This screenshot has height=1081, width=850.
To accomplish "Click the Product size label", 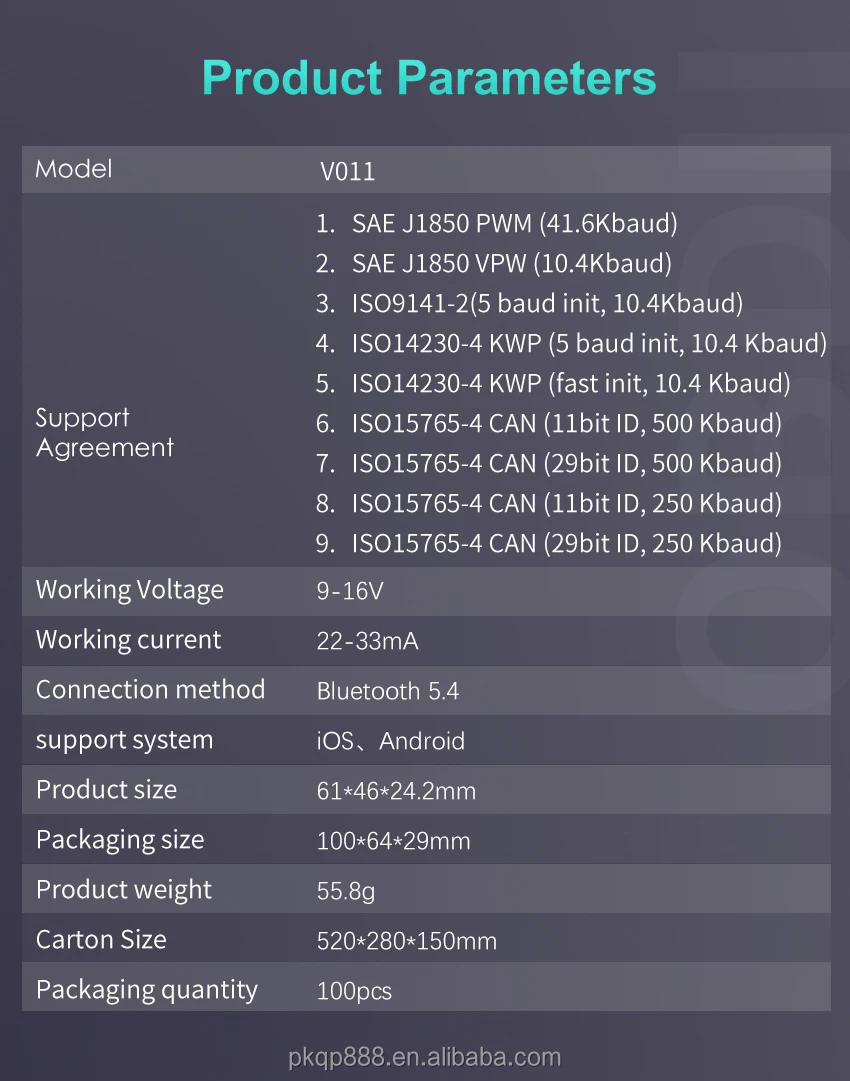I will coord(106,790).
